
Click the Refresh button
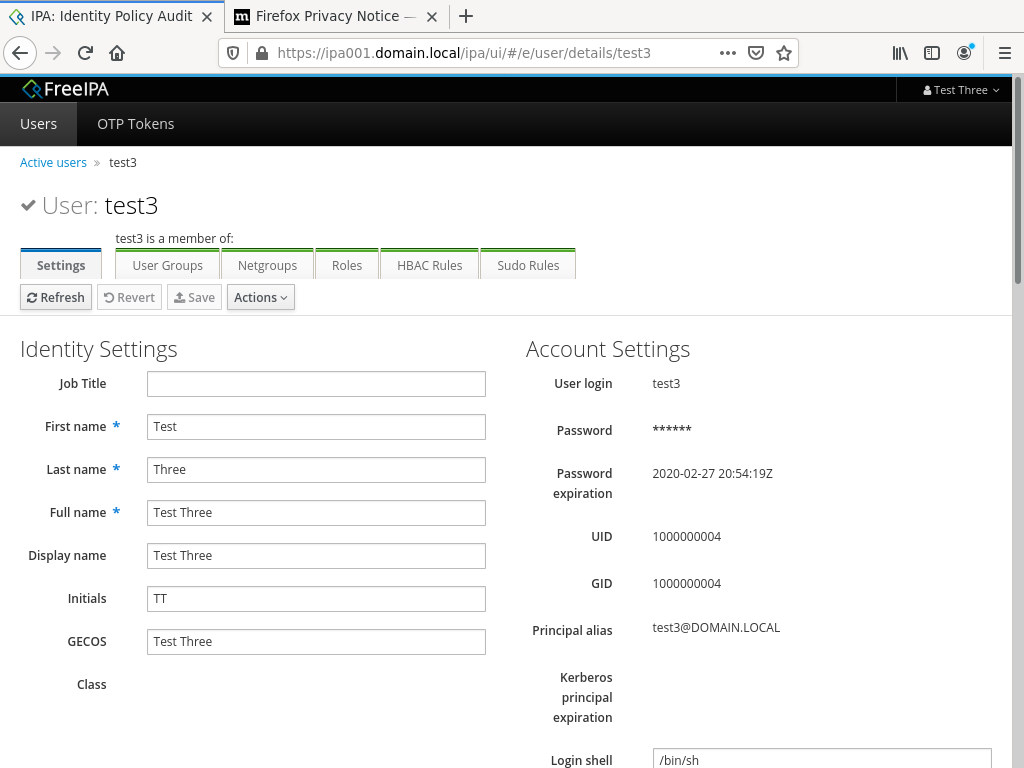(56, 297)
